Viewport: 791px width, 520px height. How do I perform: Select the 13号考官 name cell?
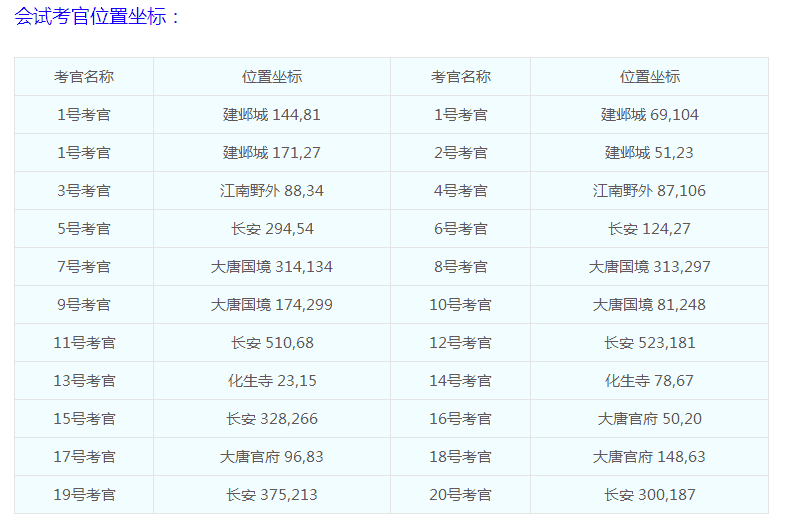click(x=84, y=381)
